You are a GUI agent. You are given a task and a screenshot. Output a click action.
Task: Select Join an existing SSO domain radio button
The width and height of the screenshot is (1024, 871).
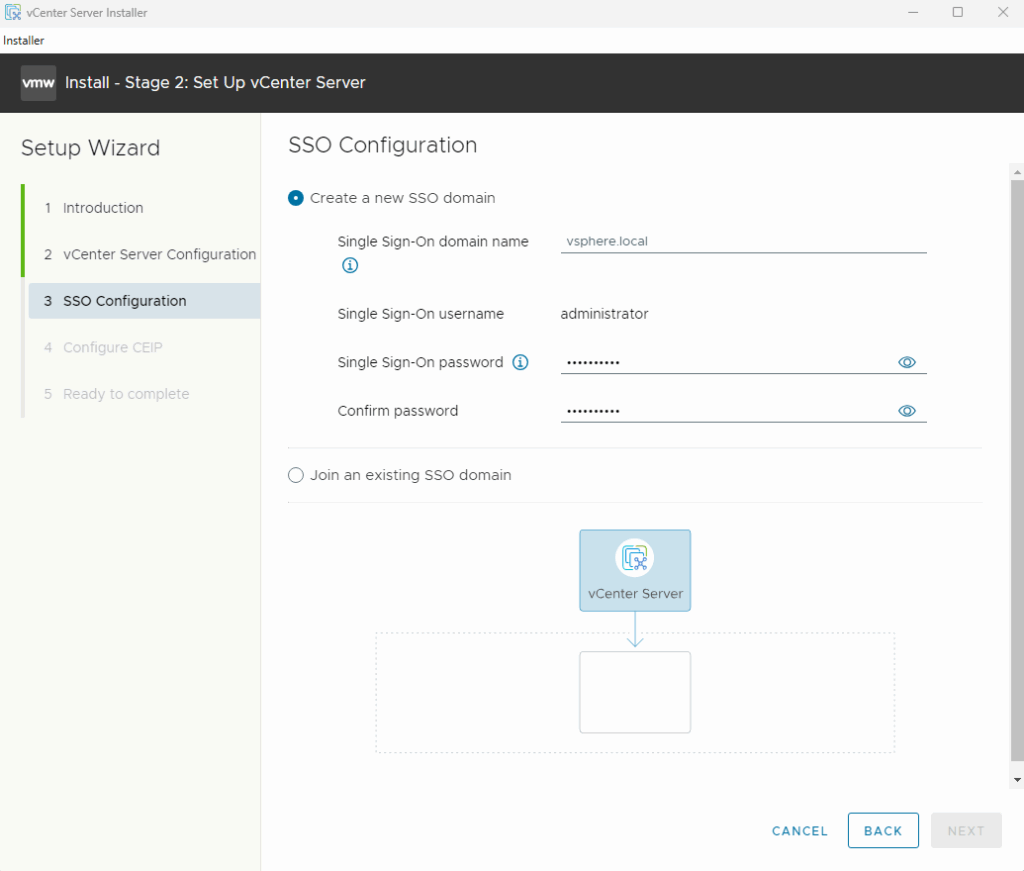(296, 475)
